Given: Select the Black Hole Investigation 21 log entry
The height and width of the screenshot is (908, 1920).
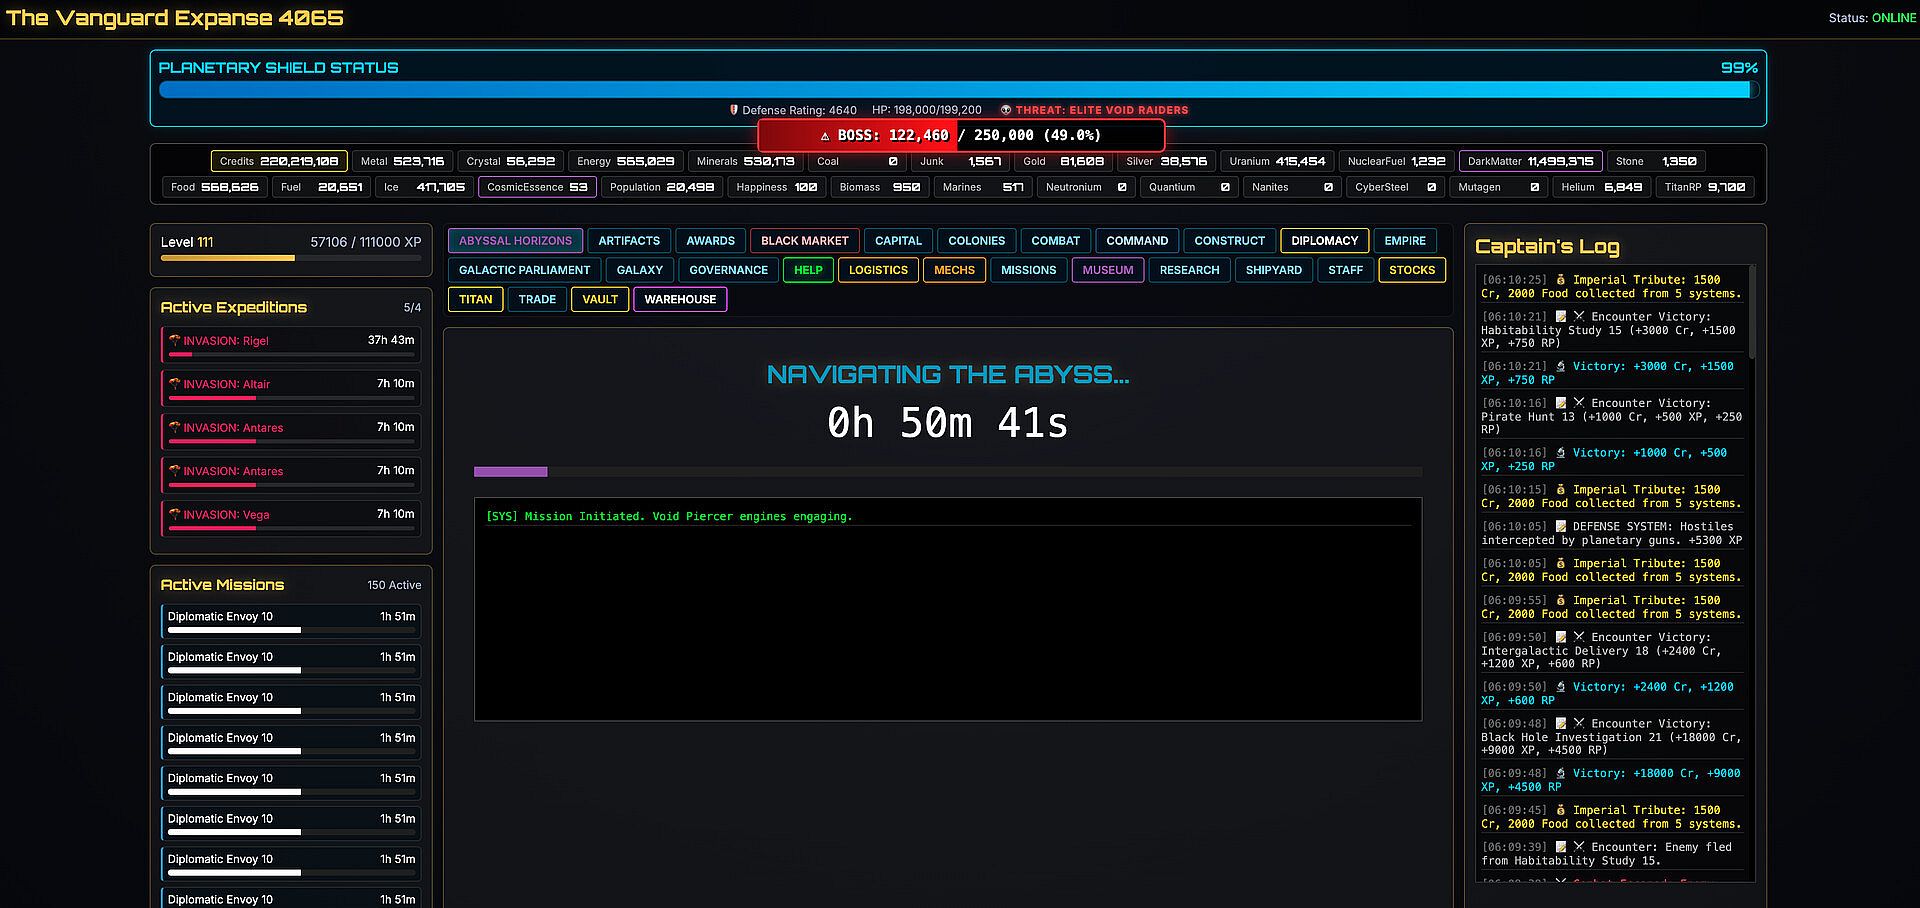Looking at the screenshot, I should coord(1612,737).
